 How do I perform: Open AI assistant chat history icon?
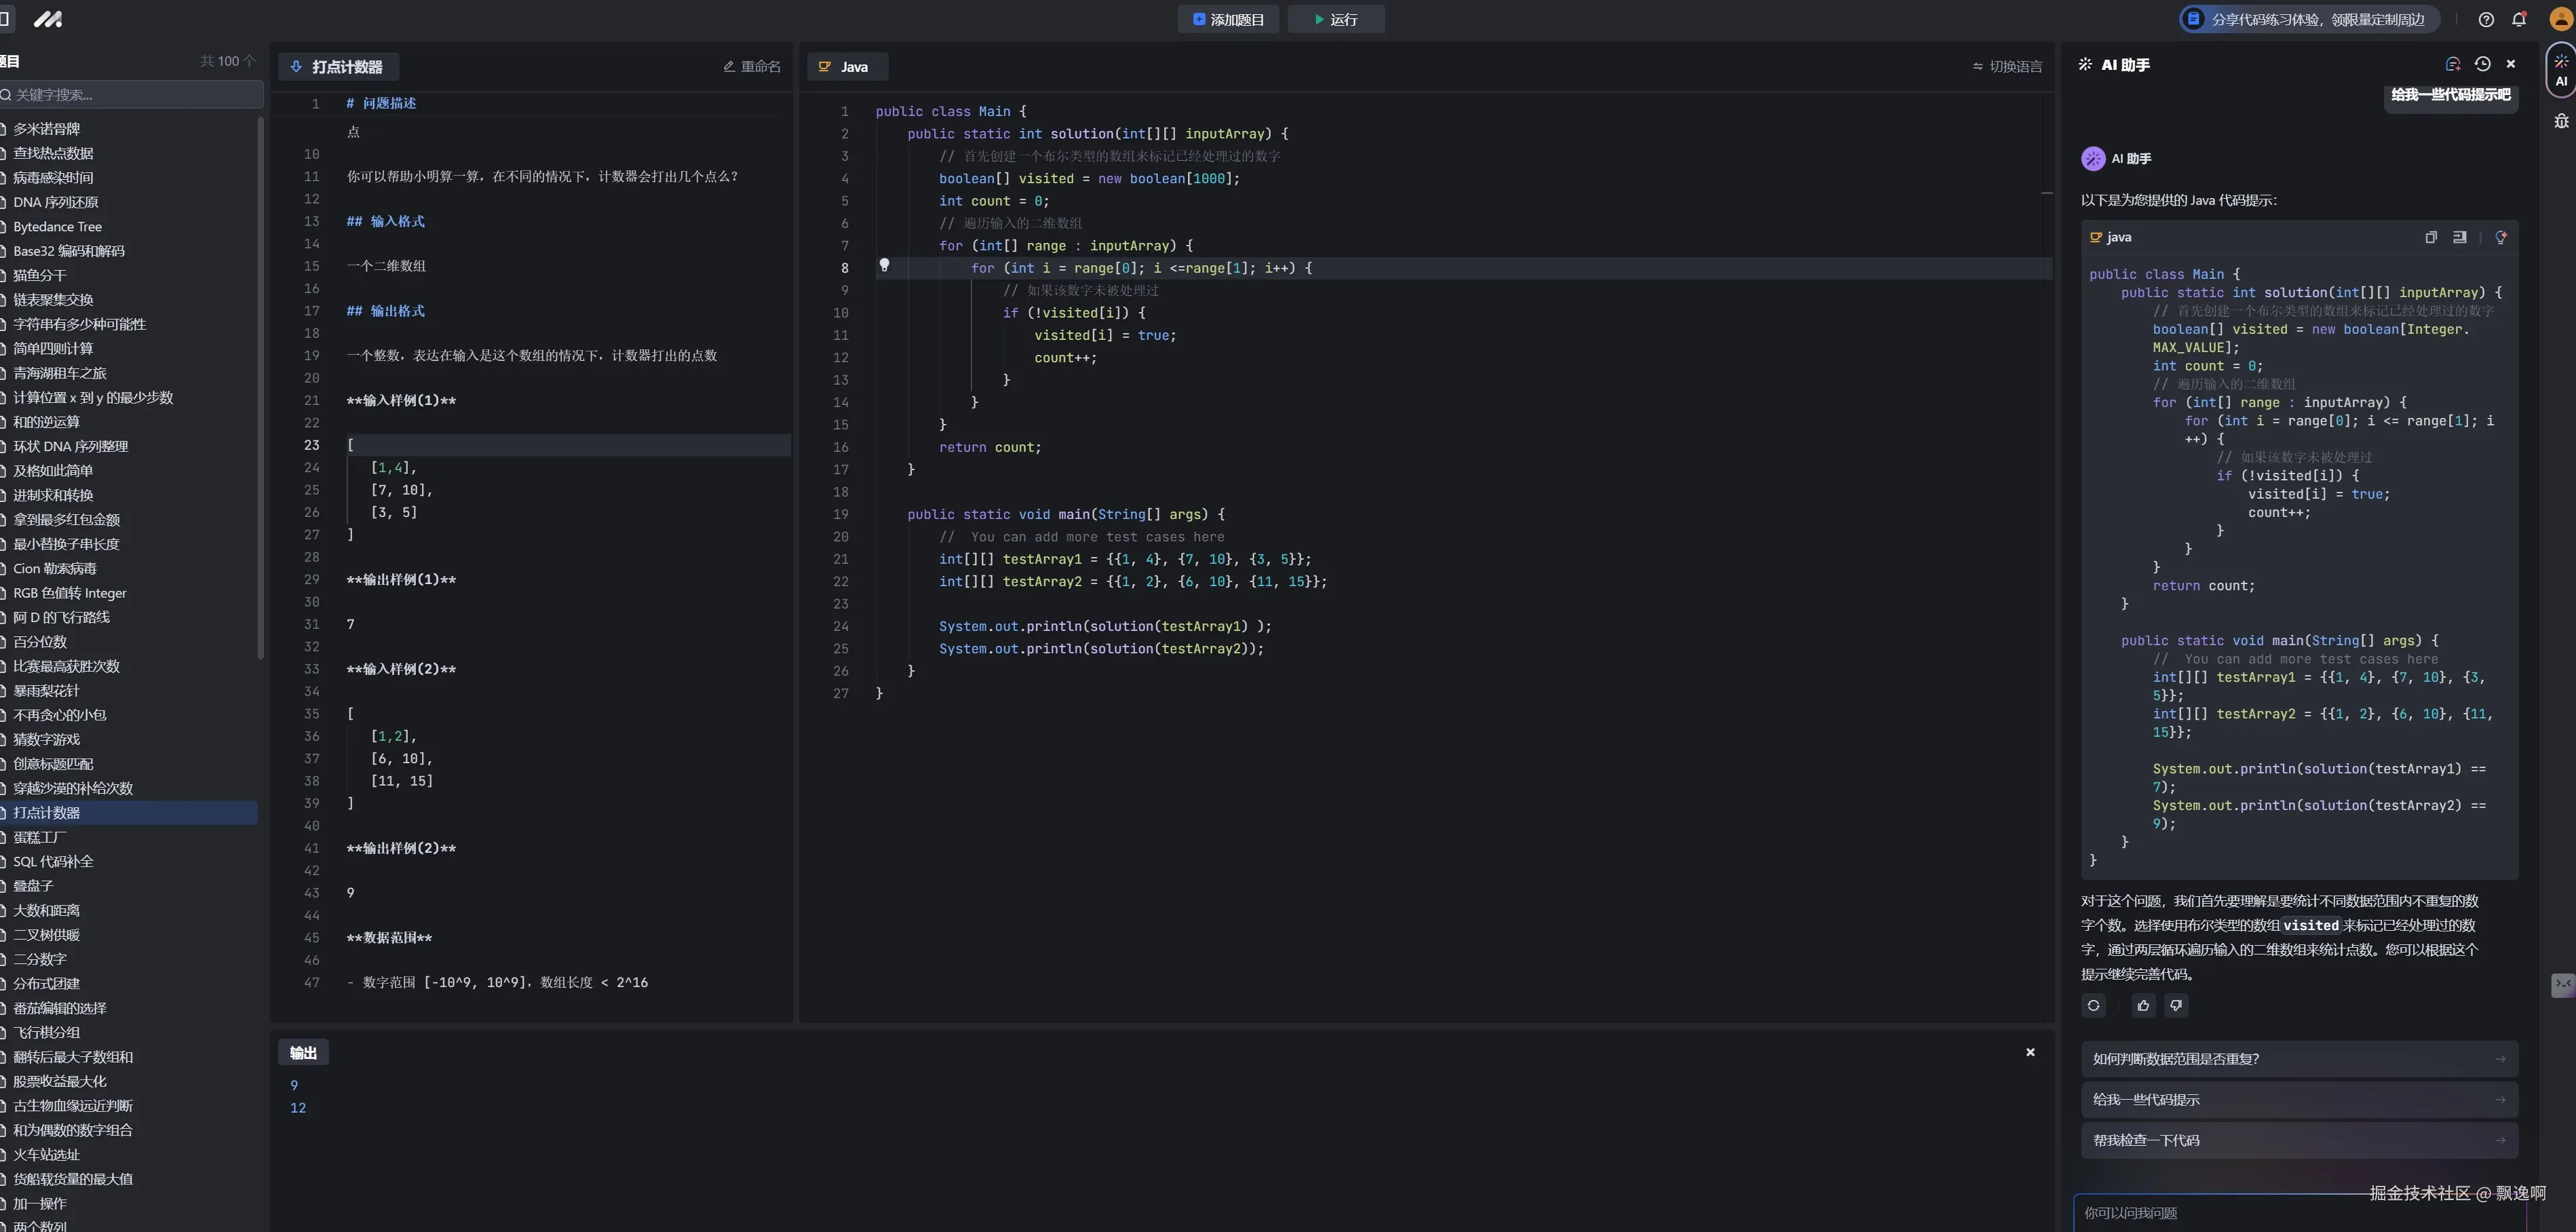(2482, 64)
